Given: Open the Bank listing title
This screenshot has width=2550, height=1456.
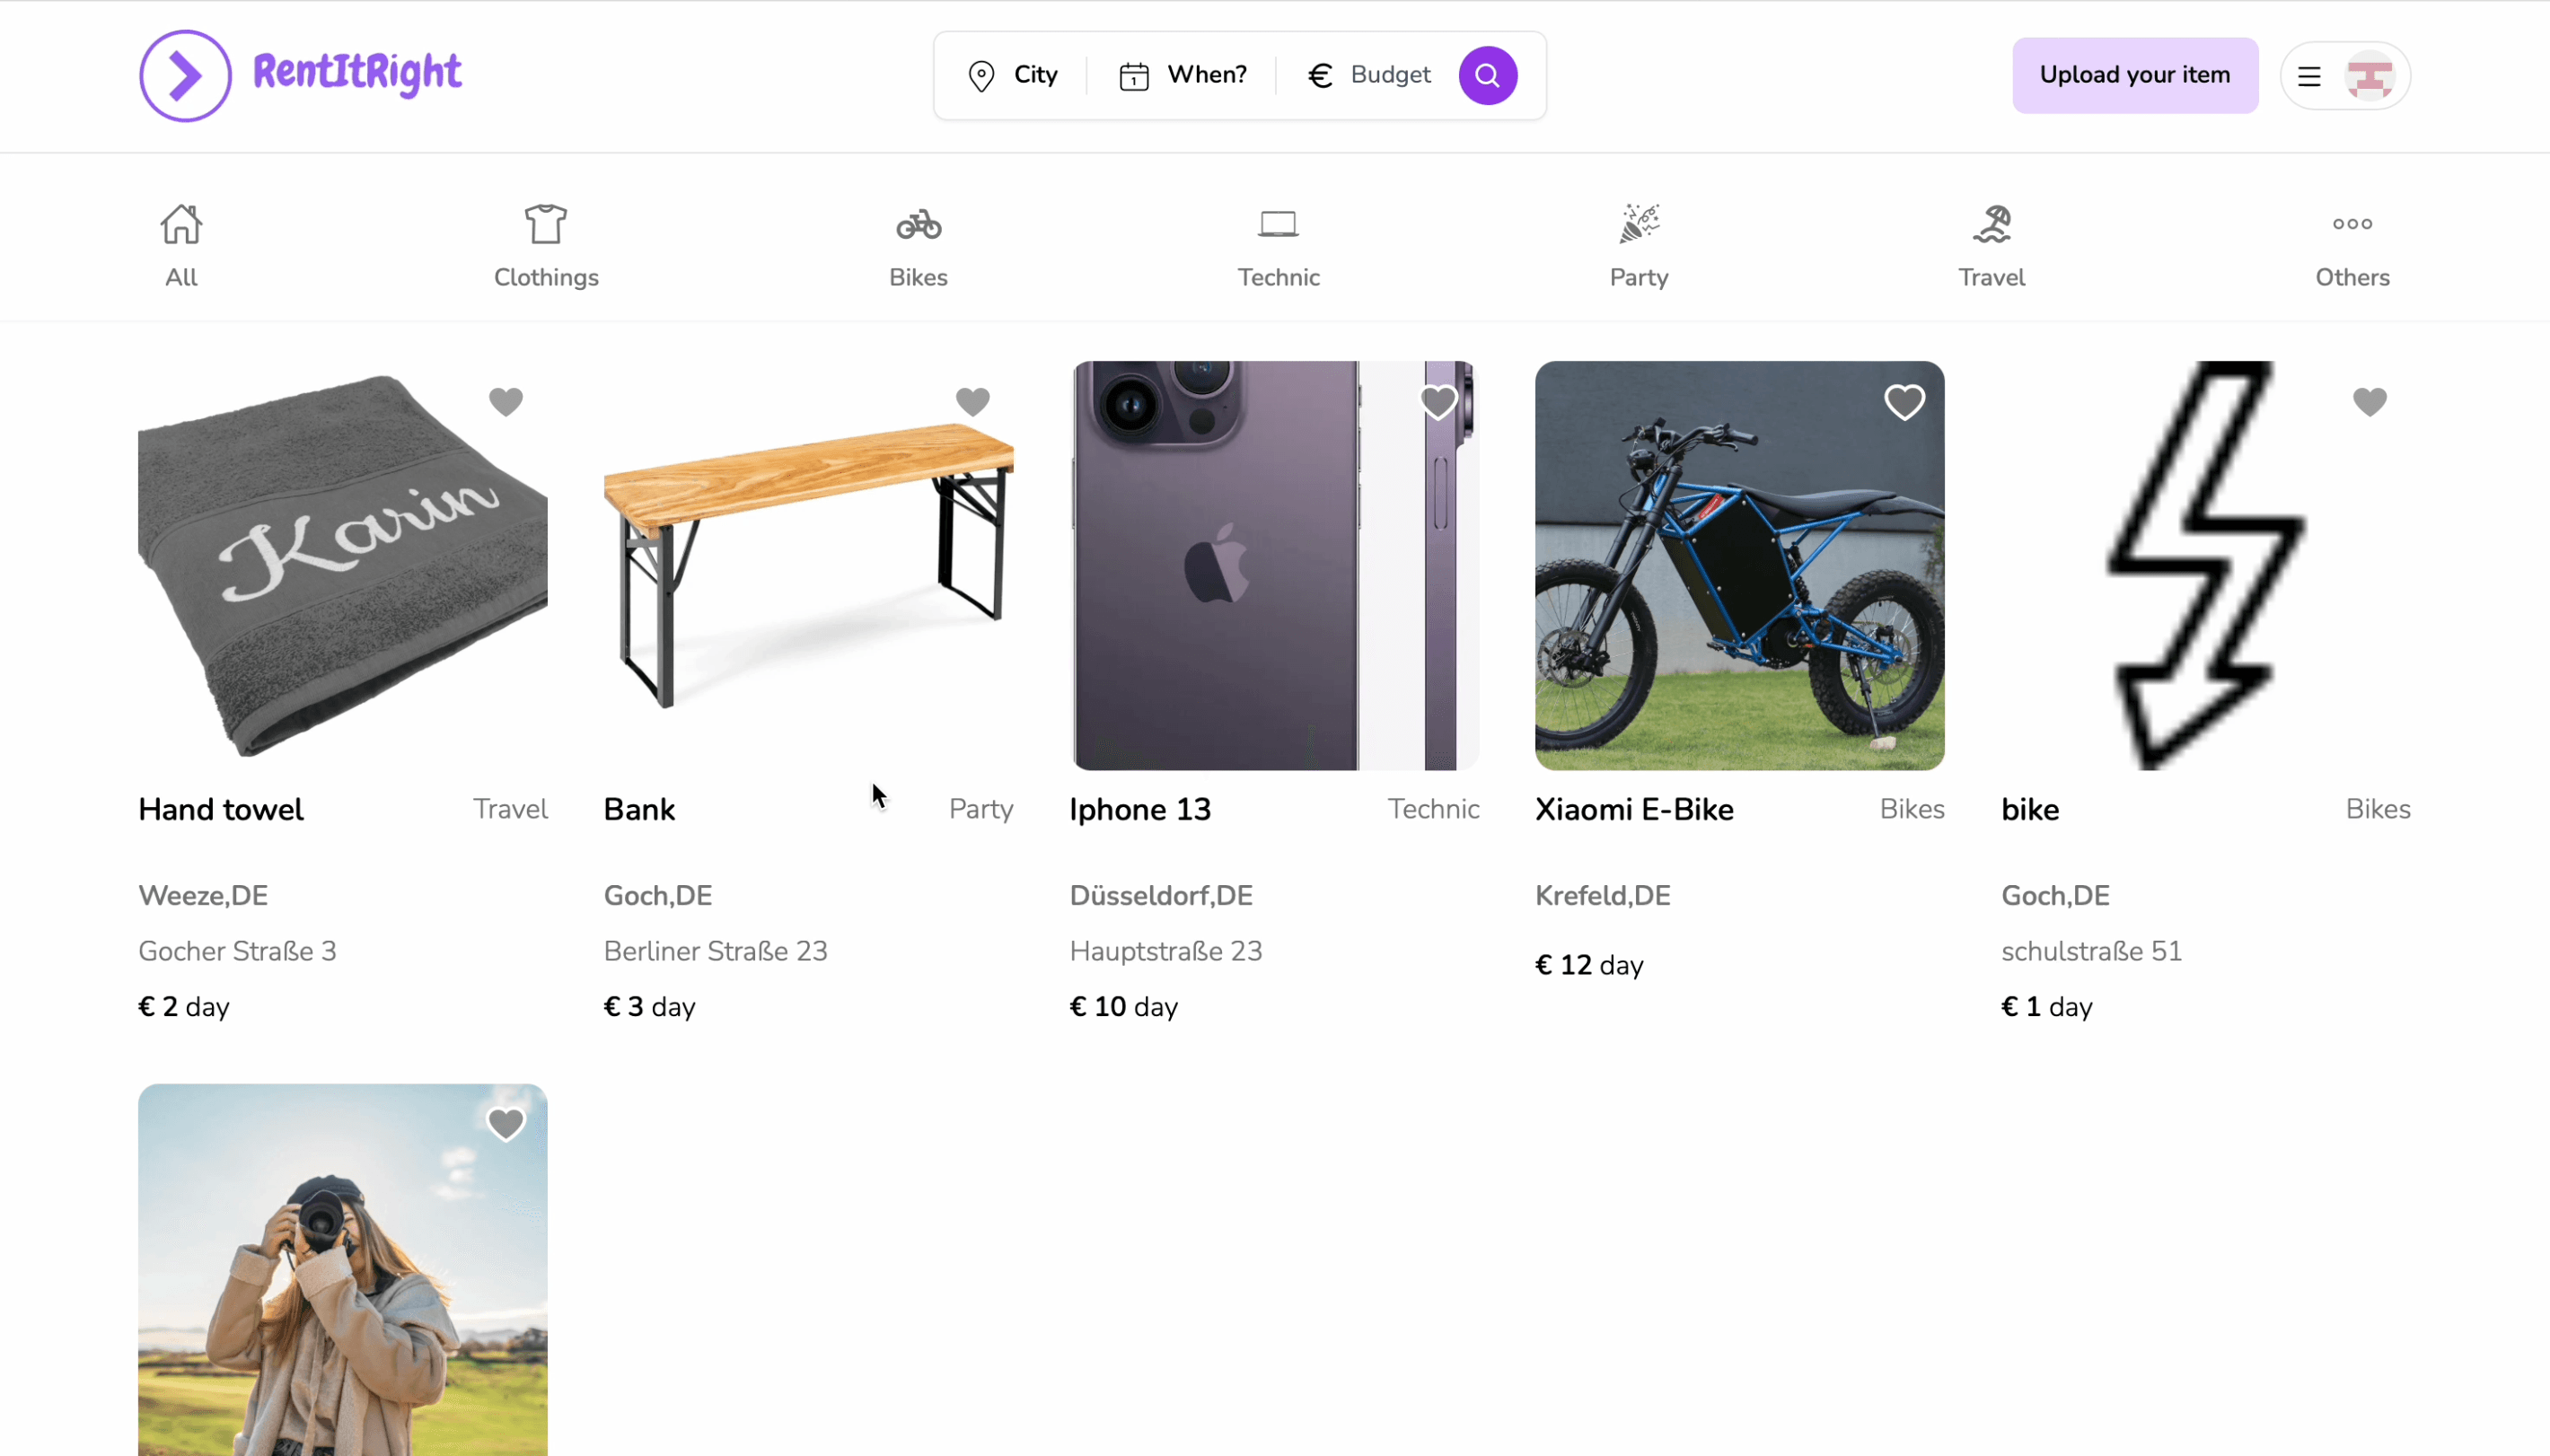Looking at the screenshot, I should [639, 809].
